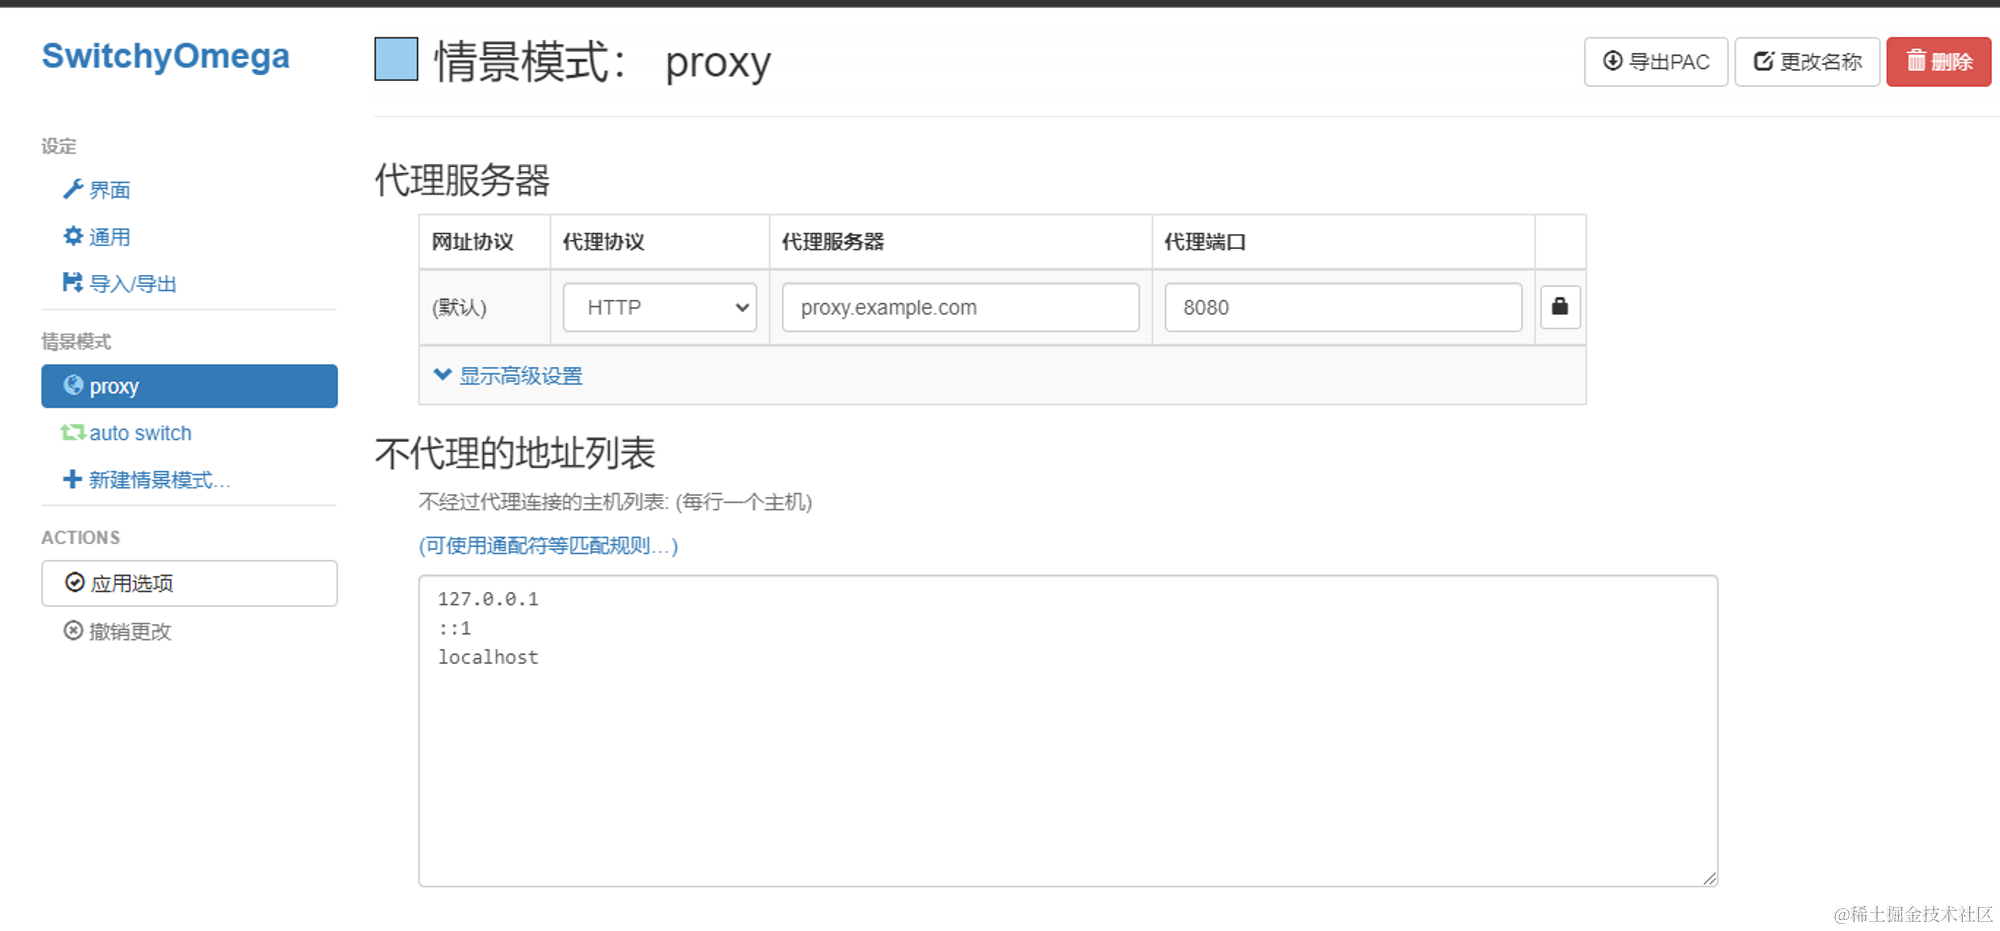Create a new profile via 新建情景模式
This screenshot has height=931, width=2000.
click(x=147, y=480)
